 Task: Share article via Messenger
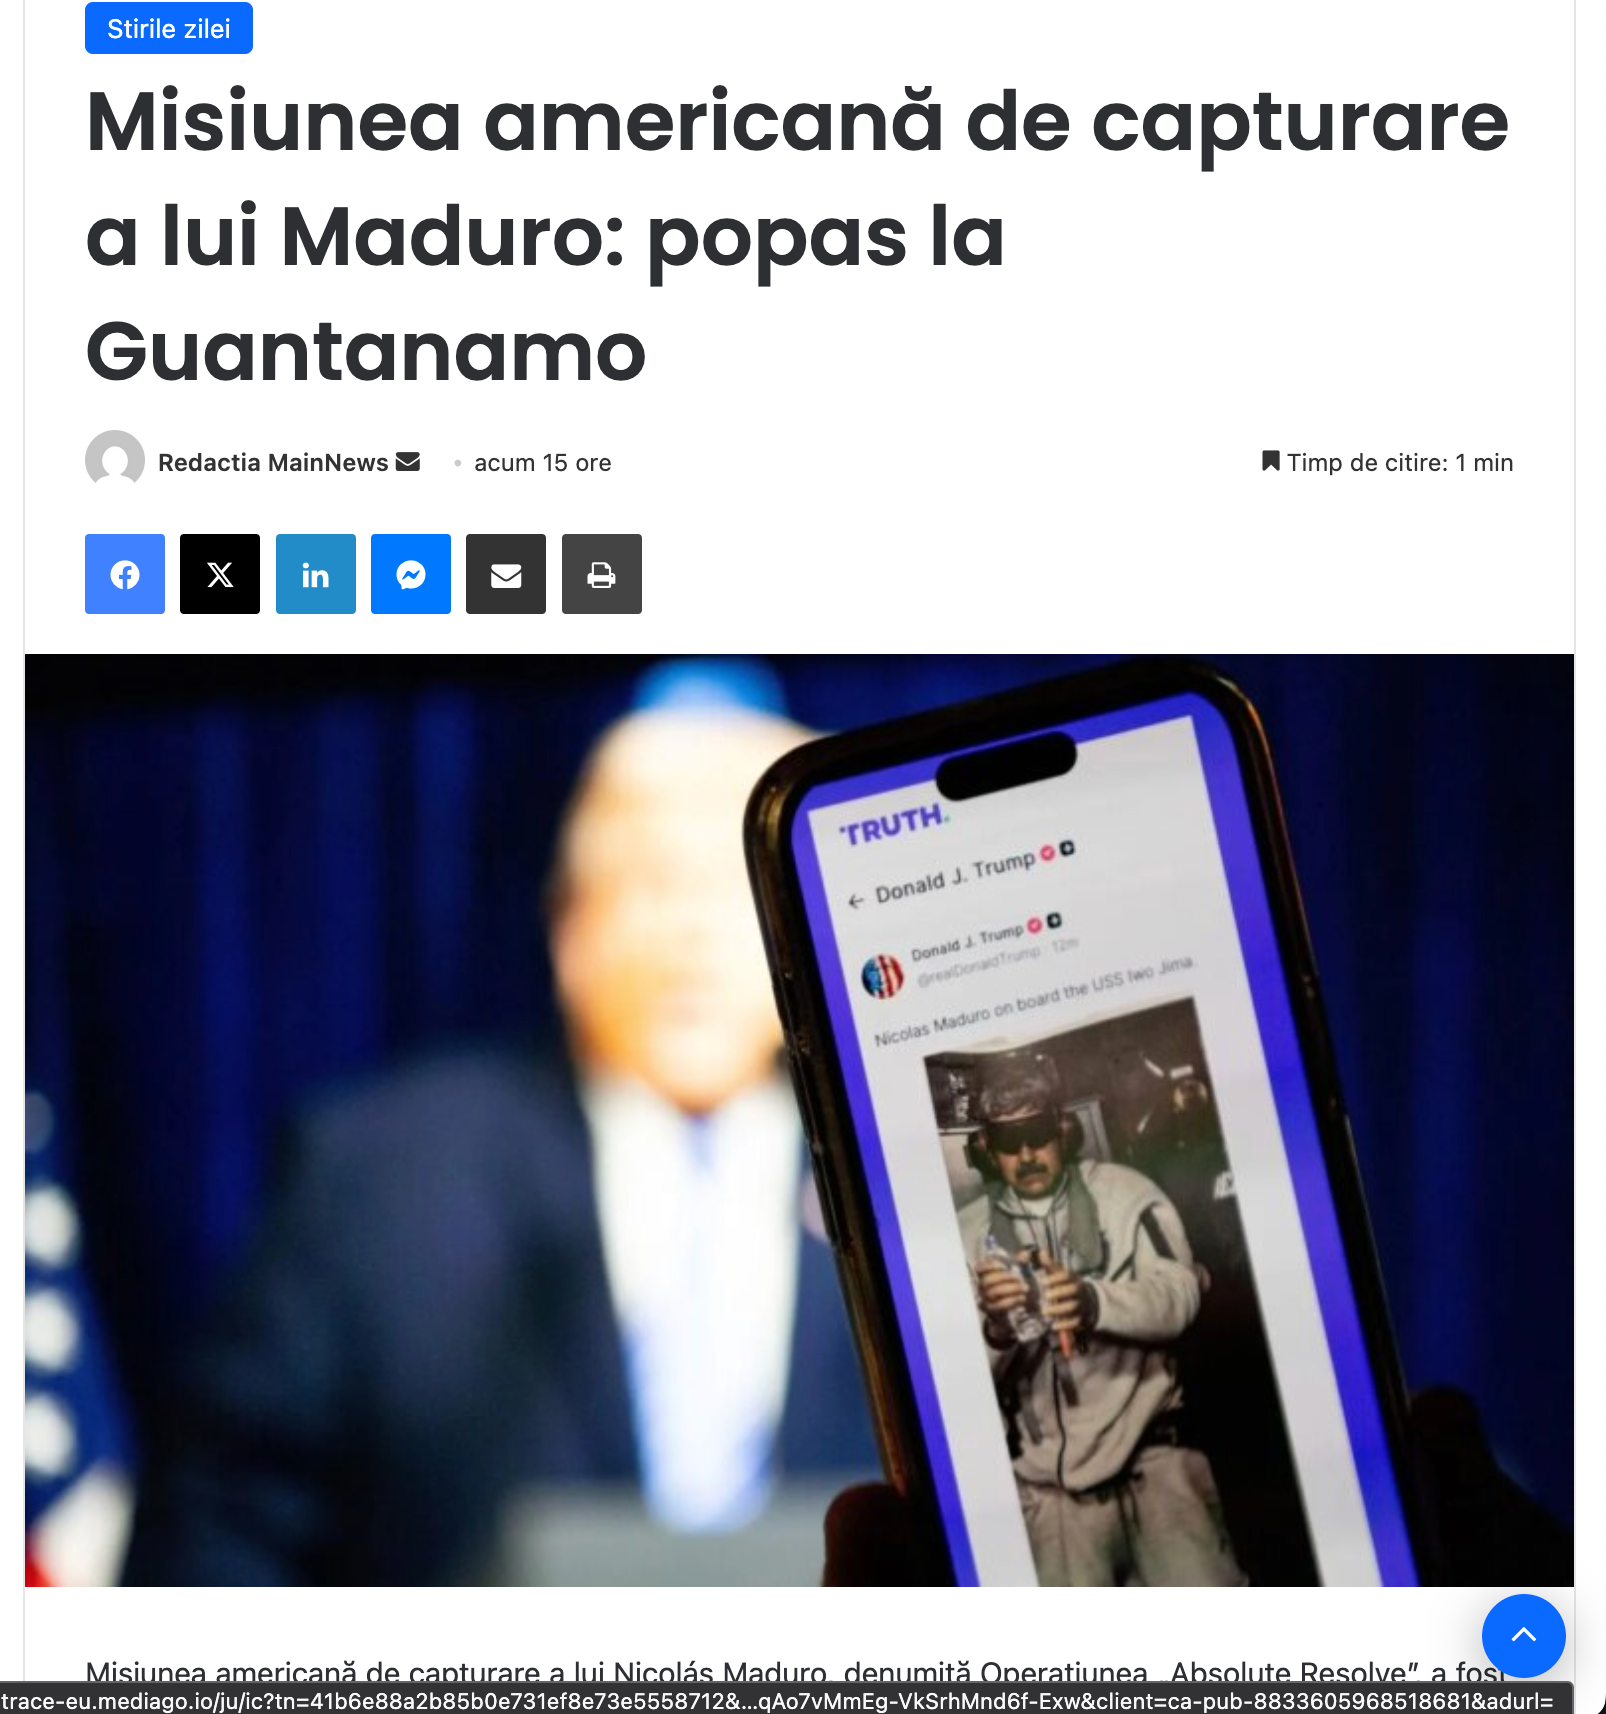(x=411, y=574)
